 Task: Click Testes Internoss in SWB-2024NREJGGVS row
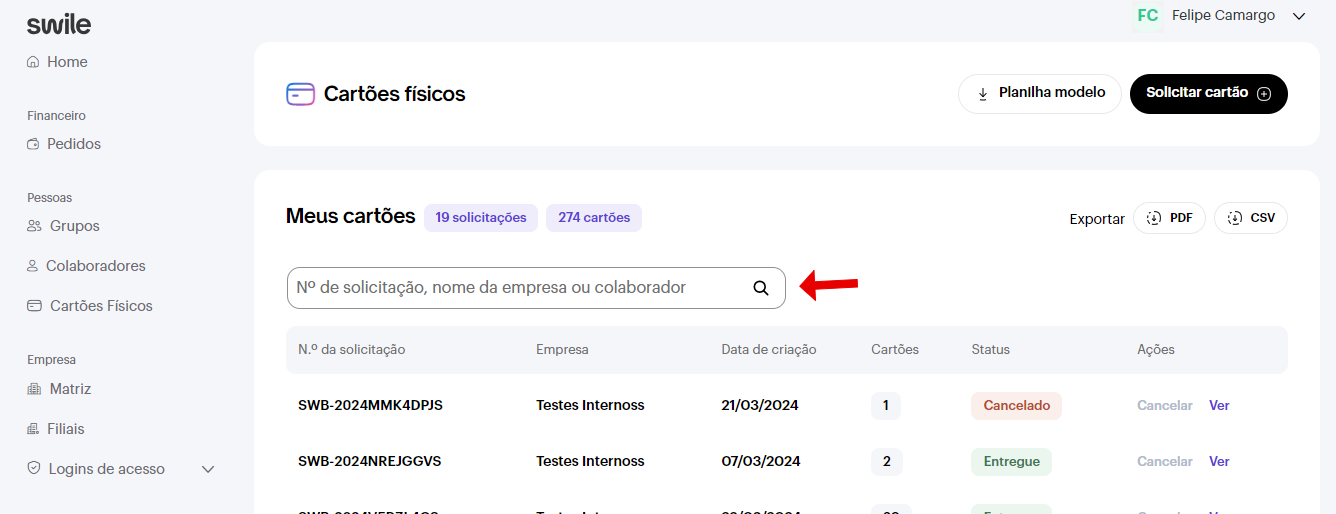pos(590,462)
